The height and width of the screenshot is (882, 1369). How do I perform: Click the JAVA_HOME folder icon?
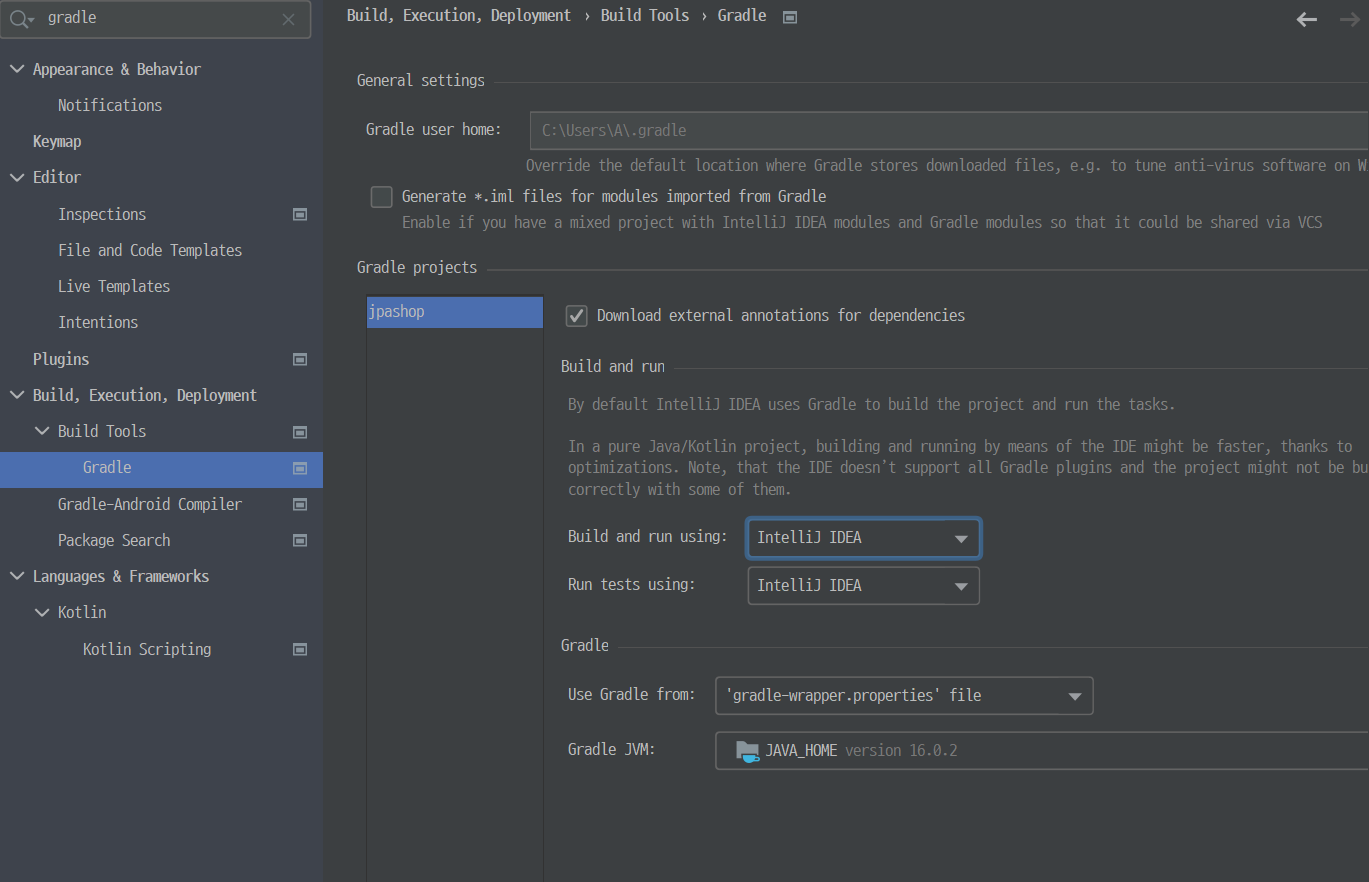[x=747, y=751]
